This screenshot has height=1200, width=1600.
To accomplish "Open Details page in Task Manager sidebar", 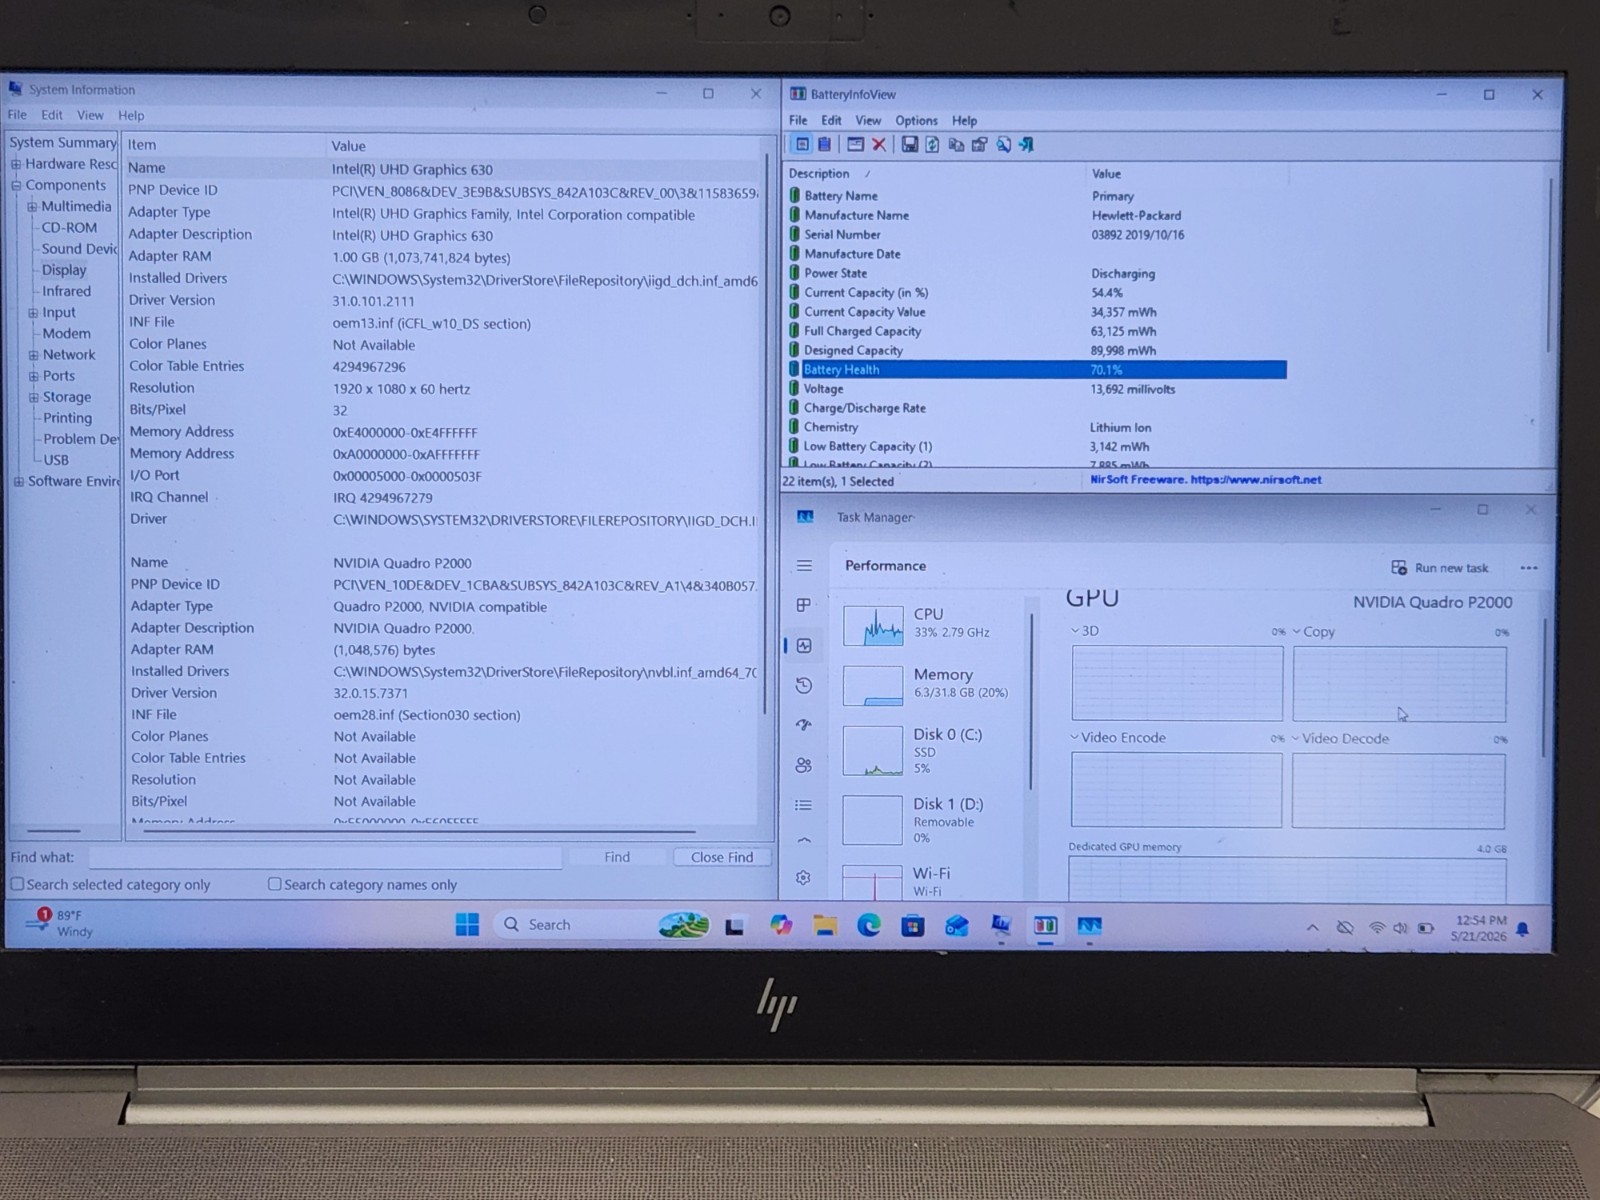I will click(x=803, y=805).
